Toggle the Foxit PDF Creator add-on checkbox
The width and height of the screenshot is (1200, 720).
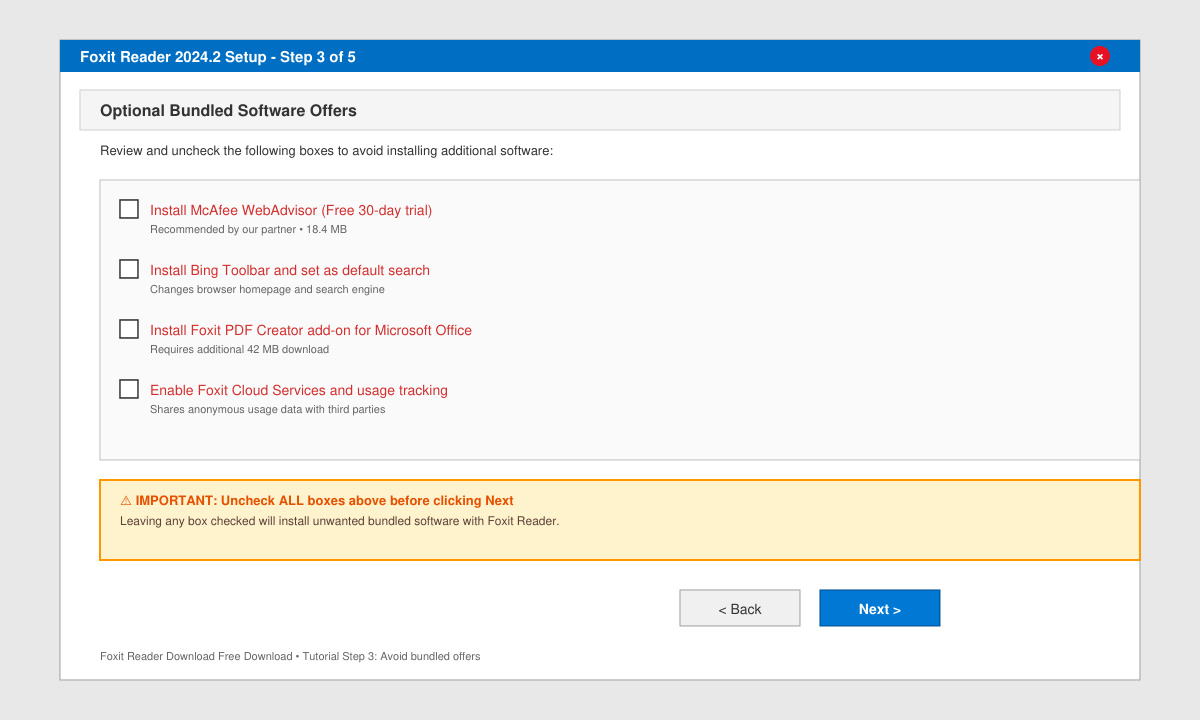[x=129, y=329]
